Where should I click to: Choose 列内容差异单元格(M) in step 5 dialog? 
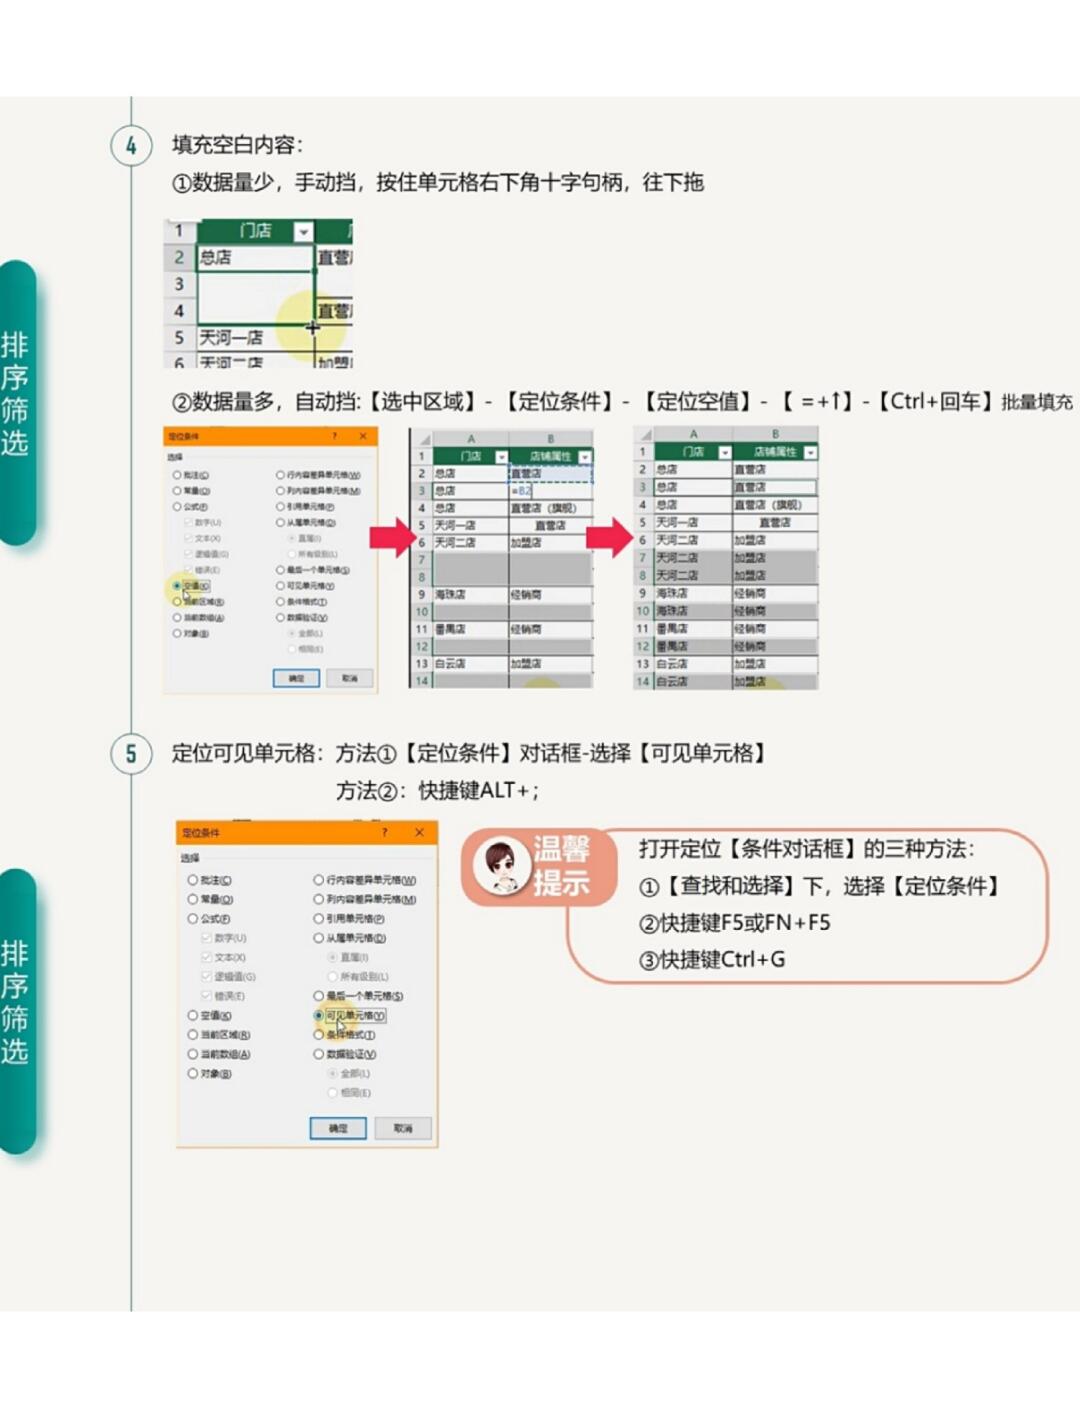coord(319,899)
